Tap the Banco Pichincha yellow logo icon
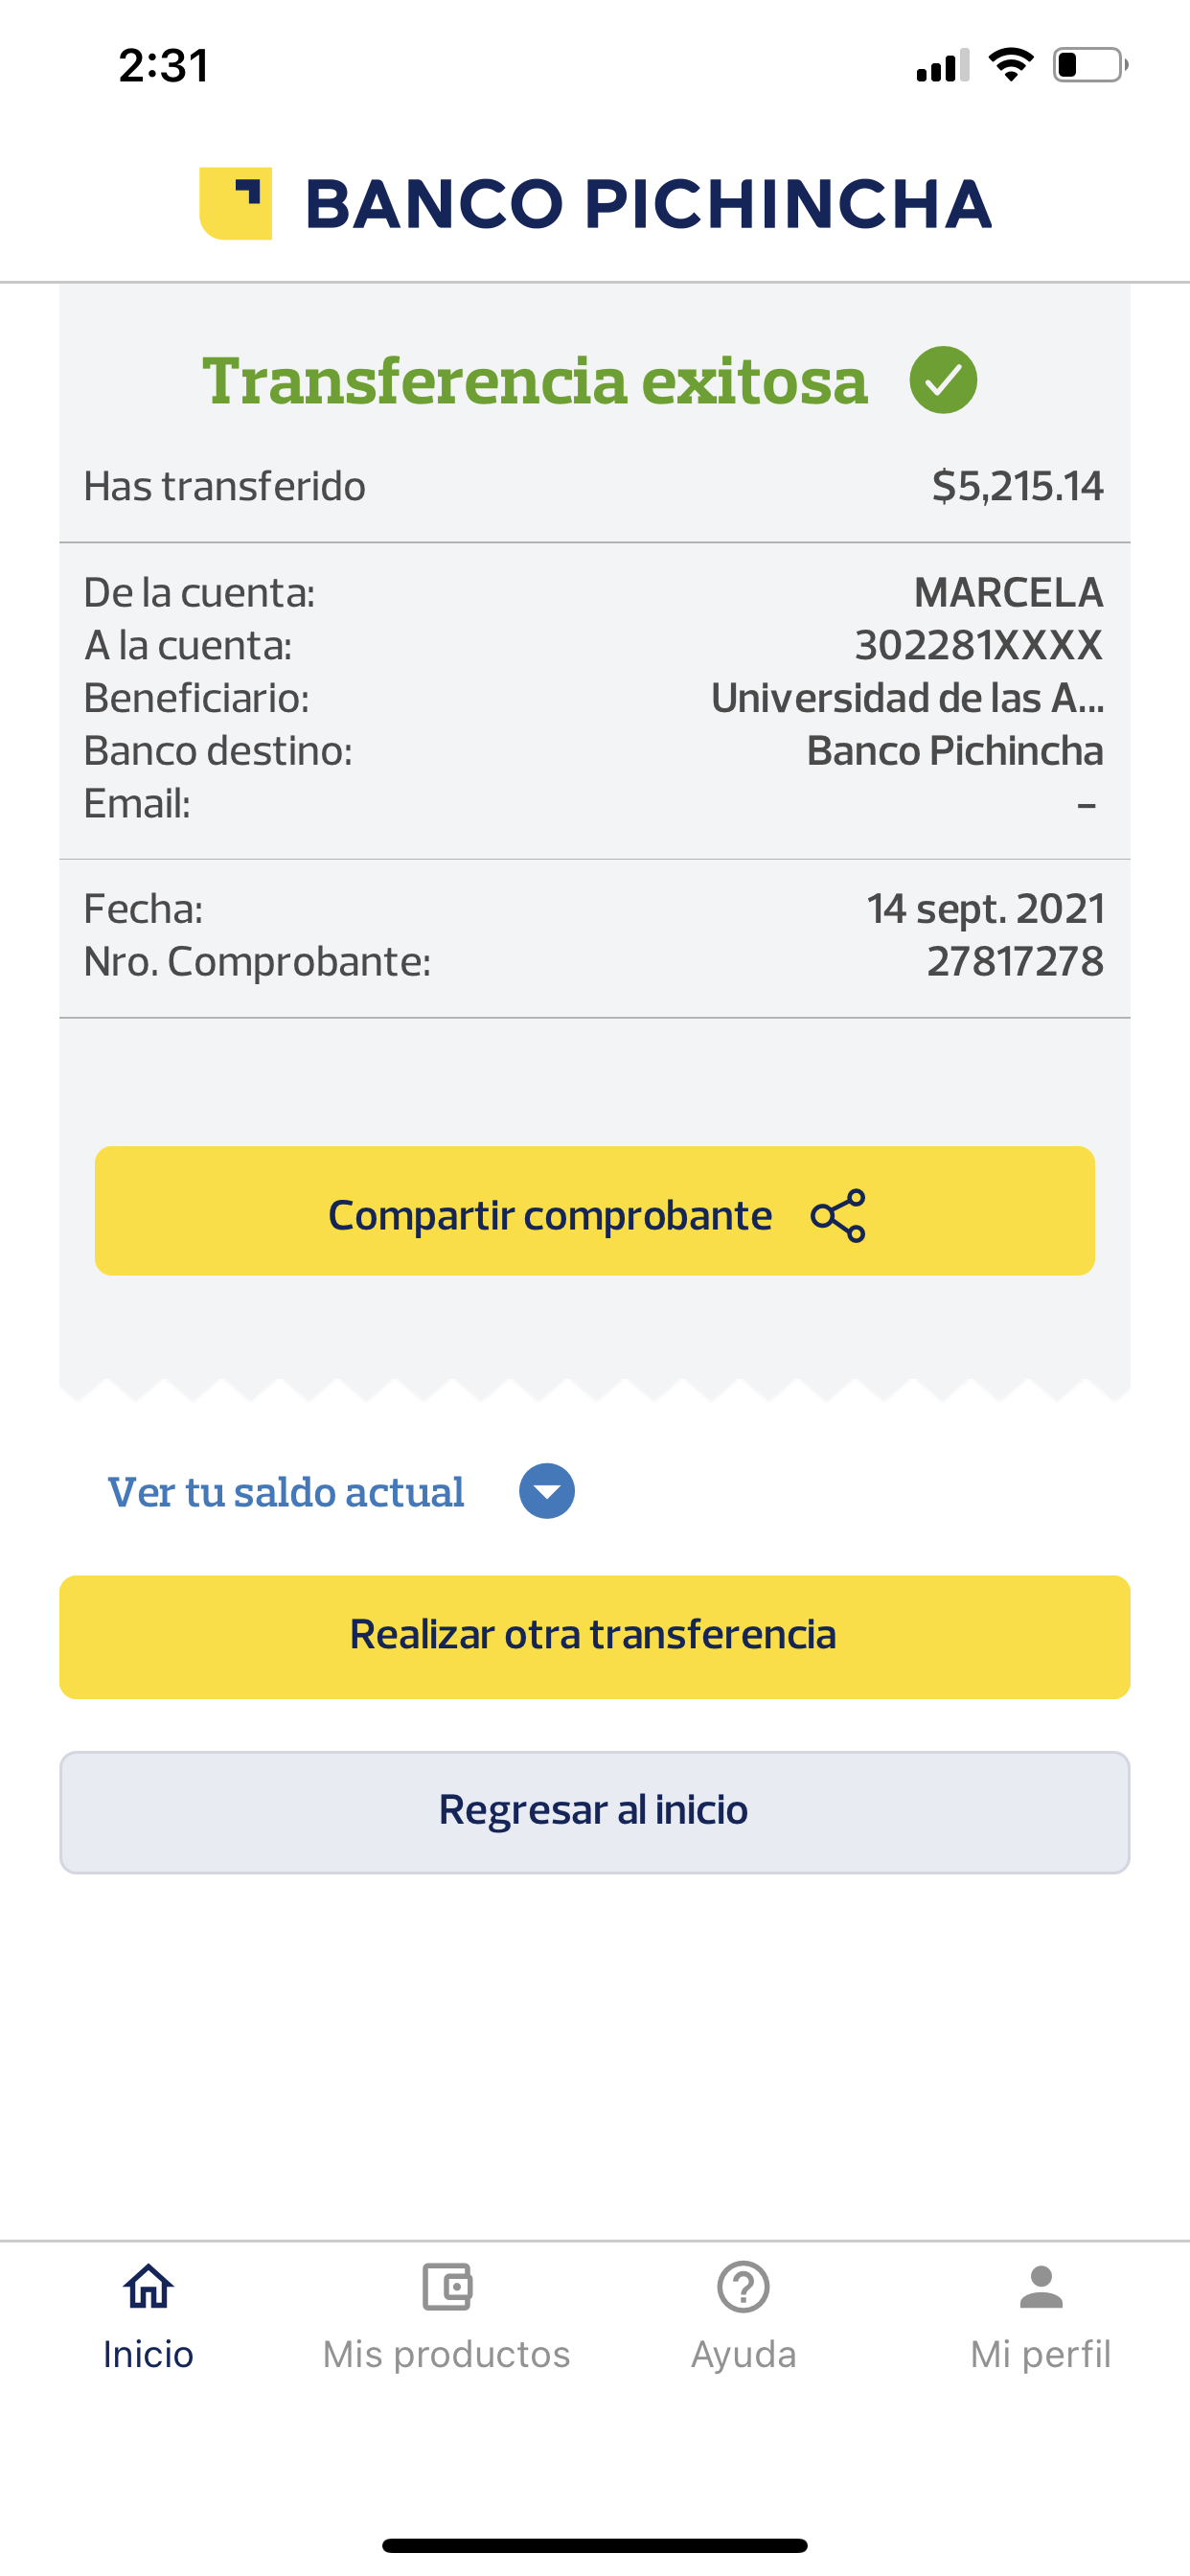Viewport: 1190px width, 2576px height. (236, 203)
